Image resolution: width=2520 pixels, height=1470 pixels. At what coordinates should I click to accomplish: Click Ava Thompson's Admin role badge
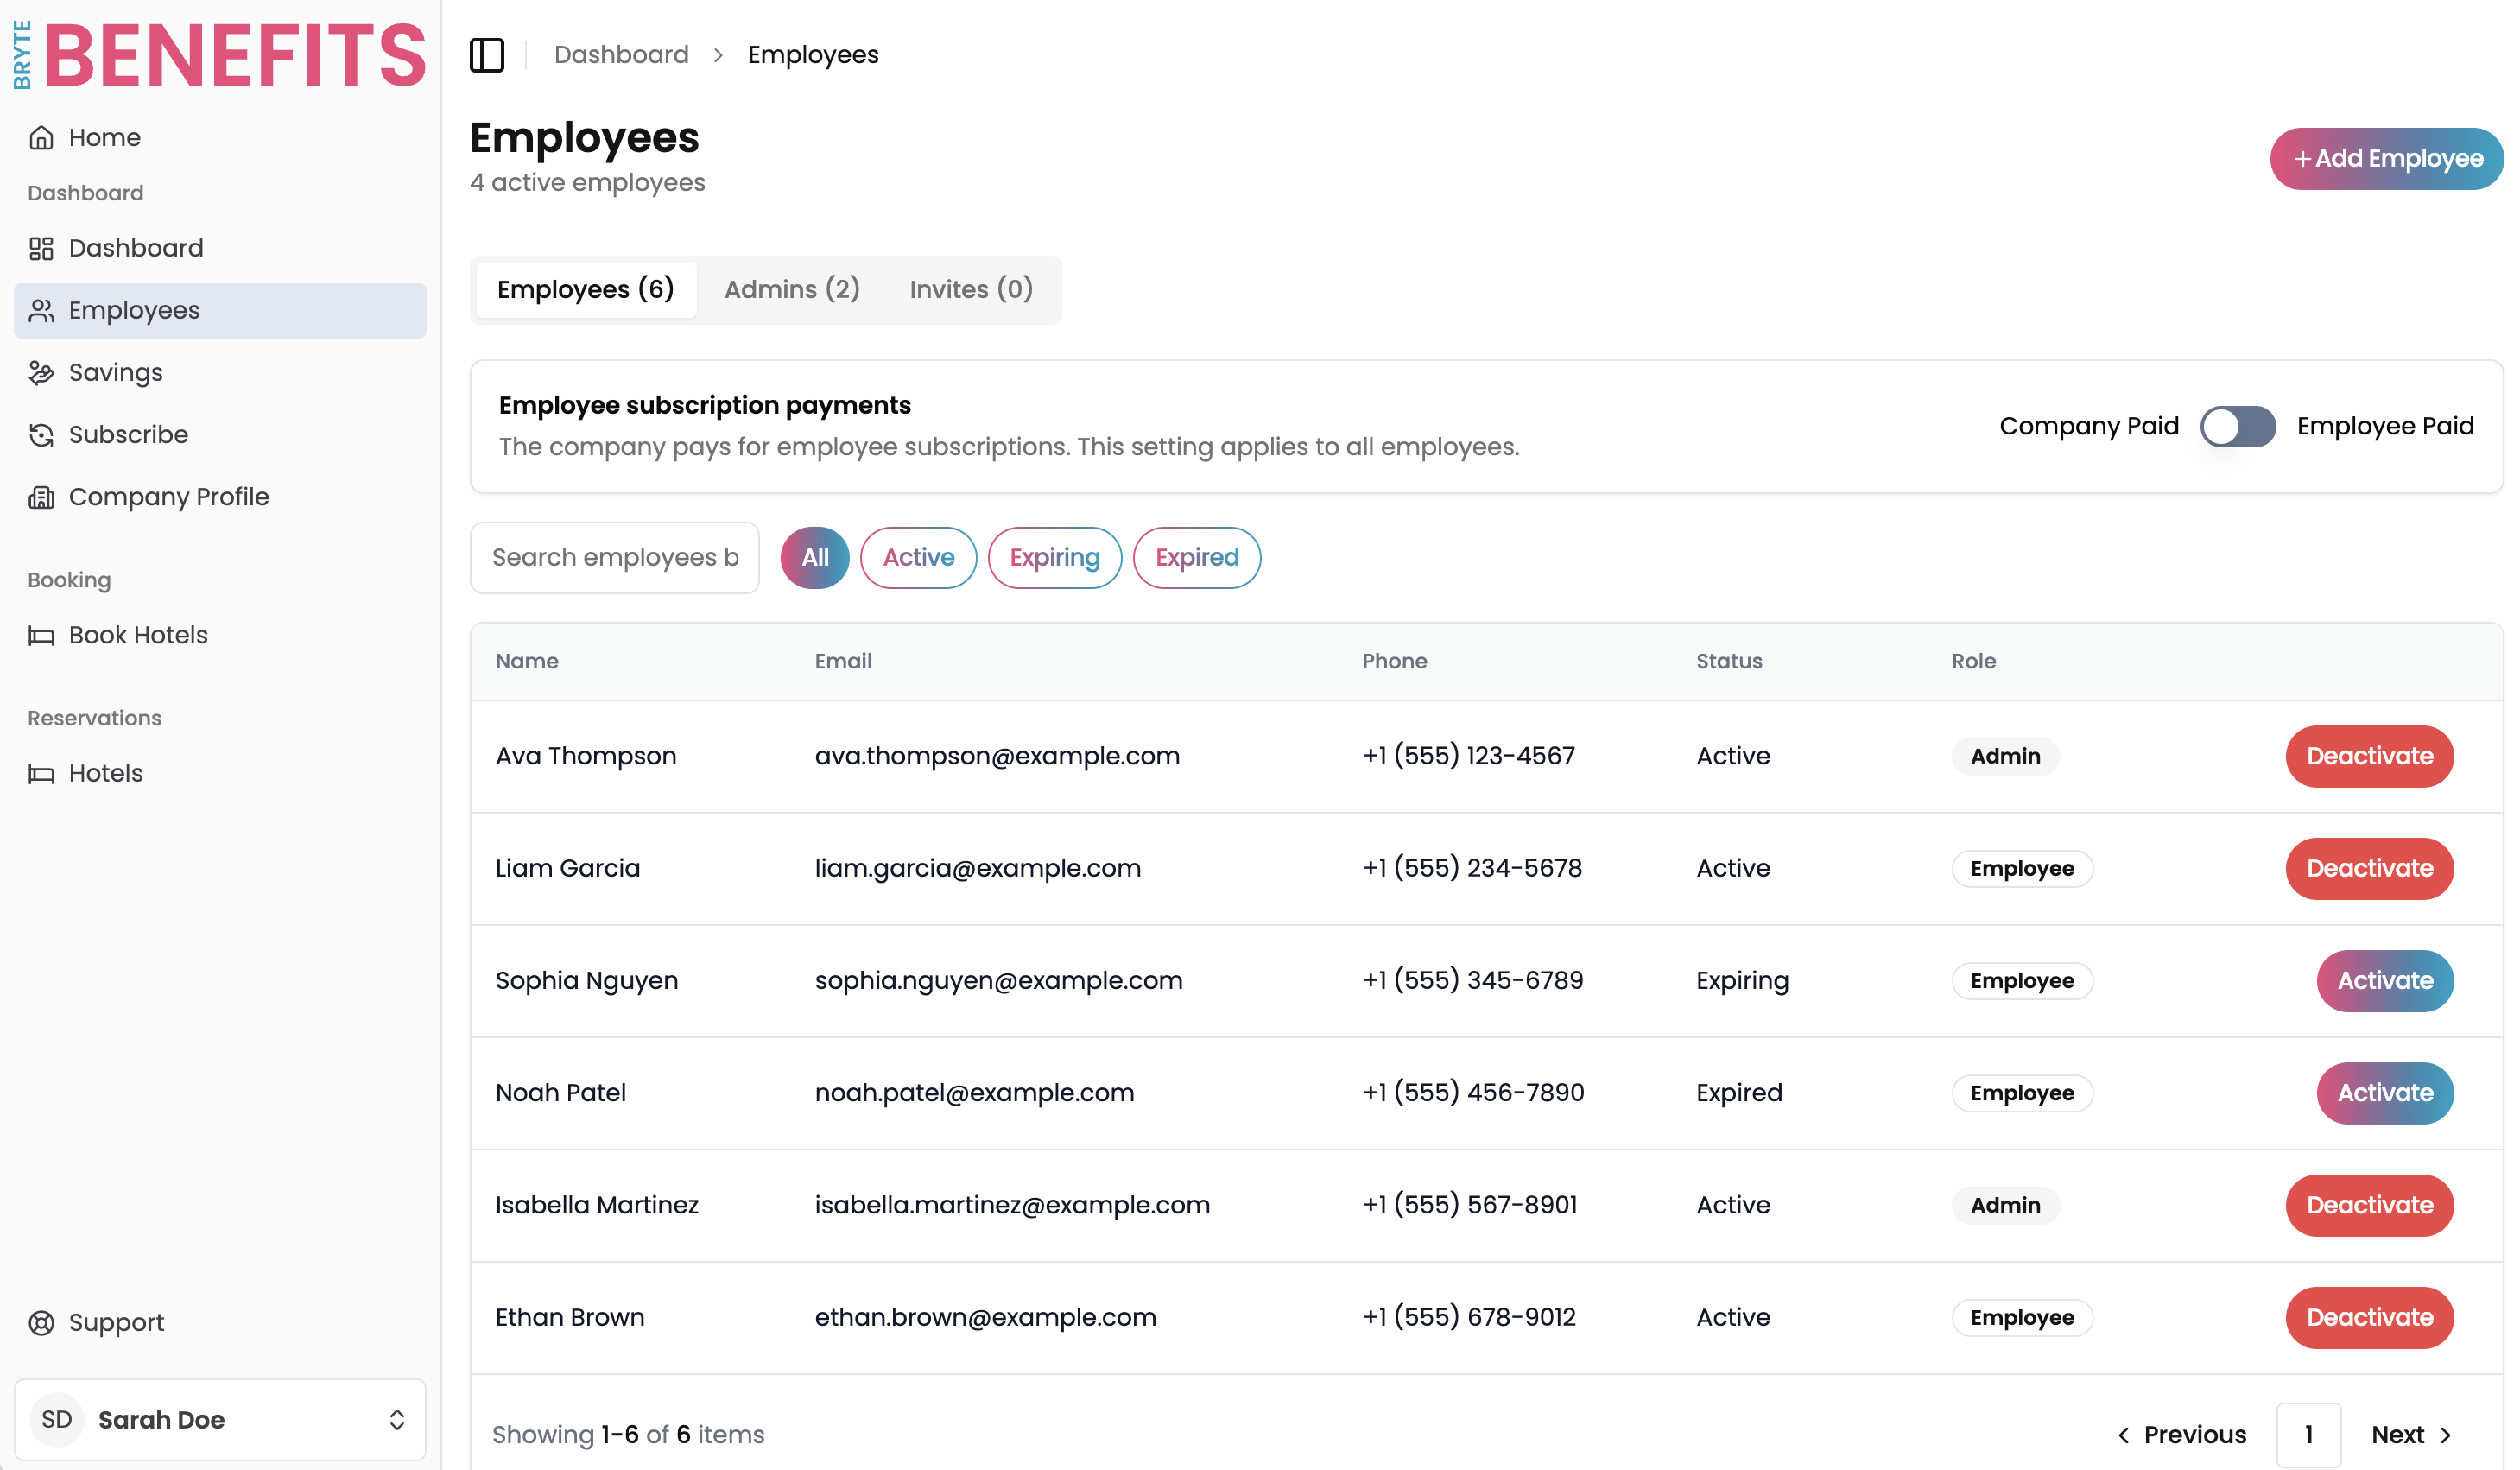point(2005,757)
